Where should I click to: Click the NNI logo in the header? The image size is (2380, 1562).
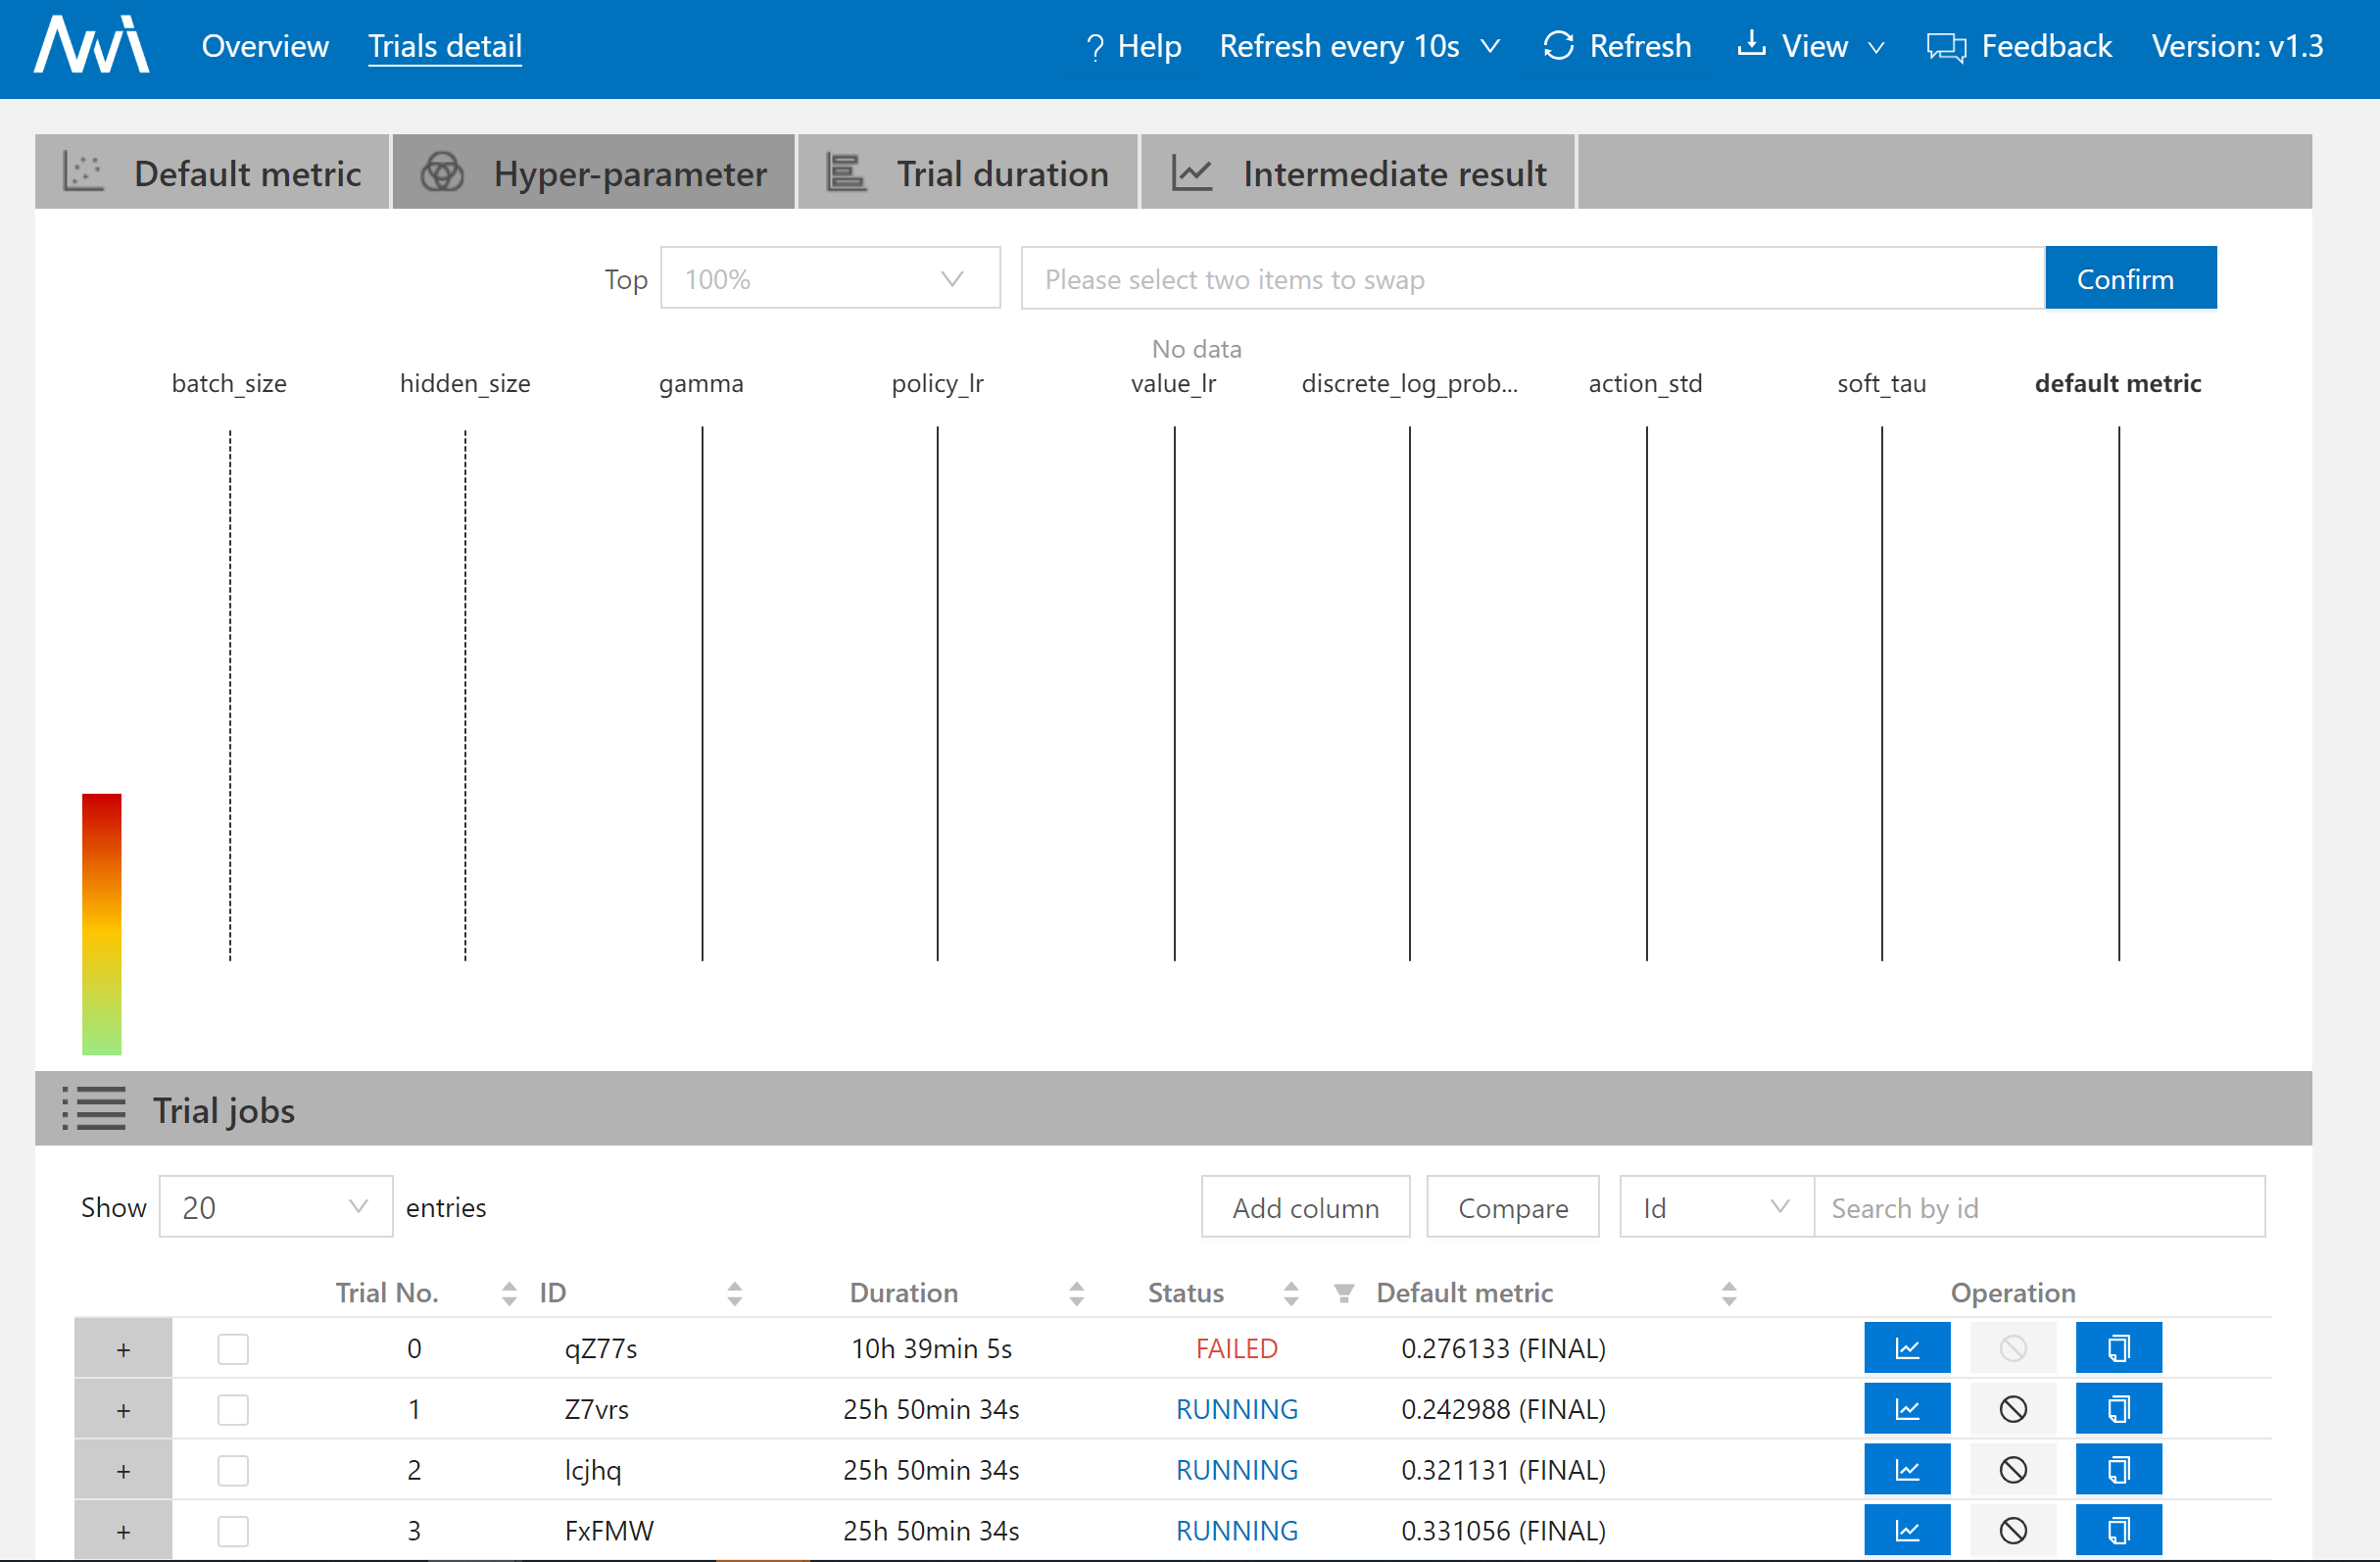point(92,45)
